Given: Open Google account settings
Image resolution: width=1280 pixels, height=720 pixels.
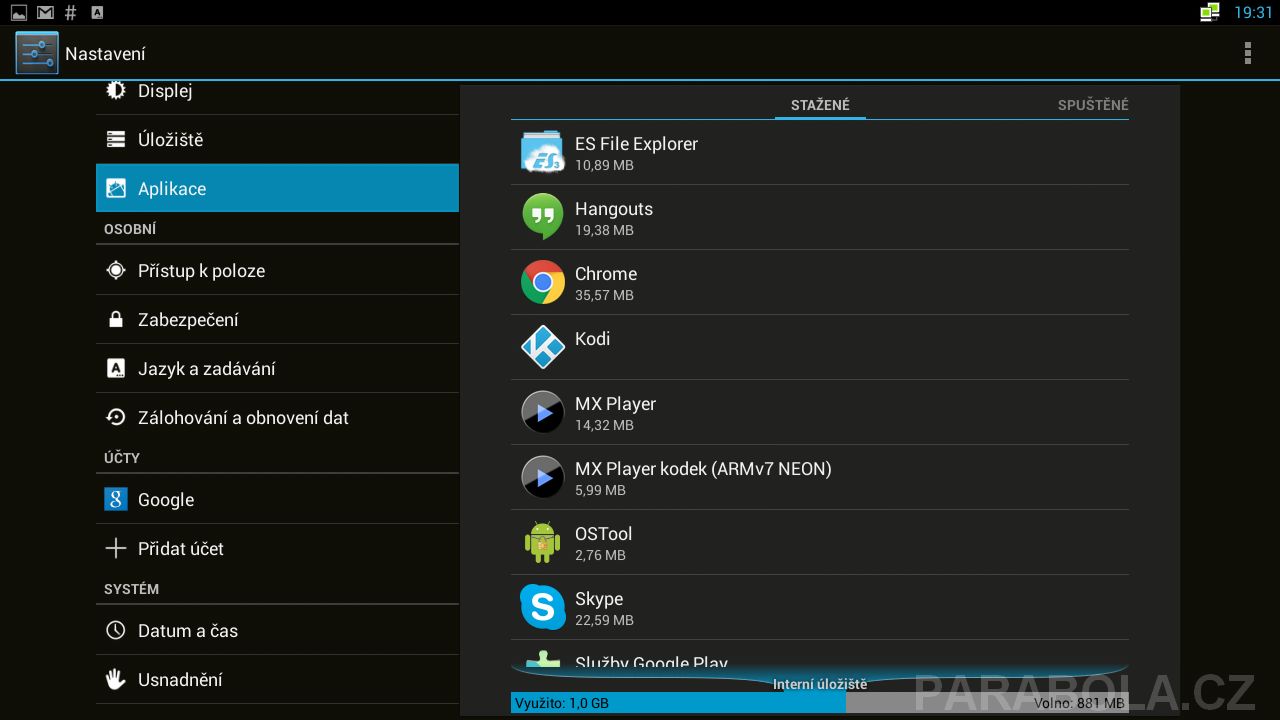Looking at the screenshot, I should 277,499.
